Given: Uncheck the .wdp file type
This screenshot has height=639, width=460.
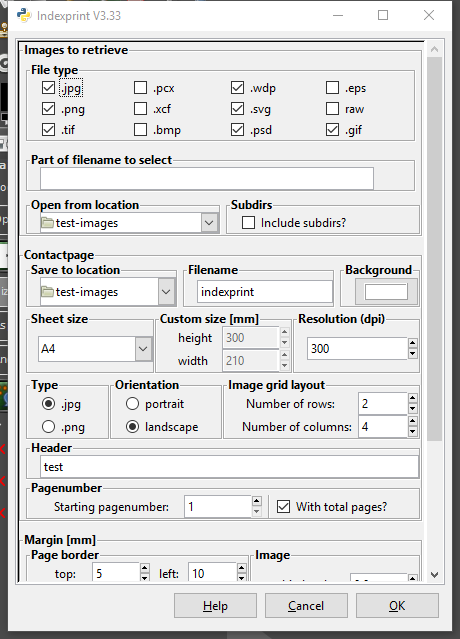Looking at the screenshot, I should pyautogui.click(x=238, y=88).
